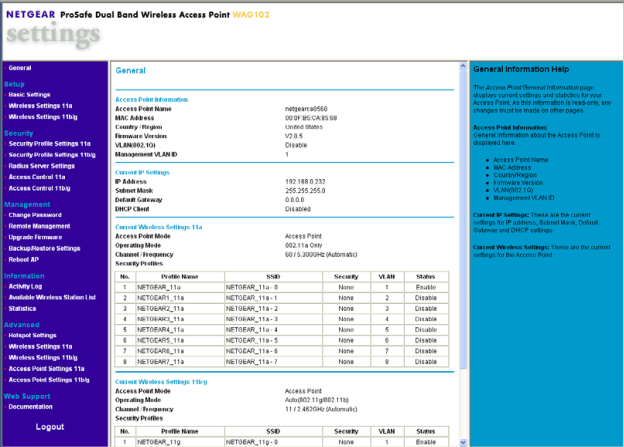Open Available Wireless Station List
This screenshot has width=624, height=447.
point(52,297)
